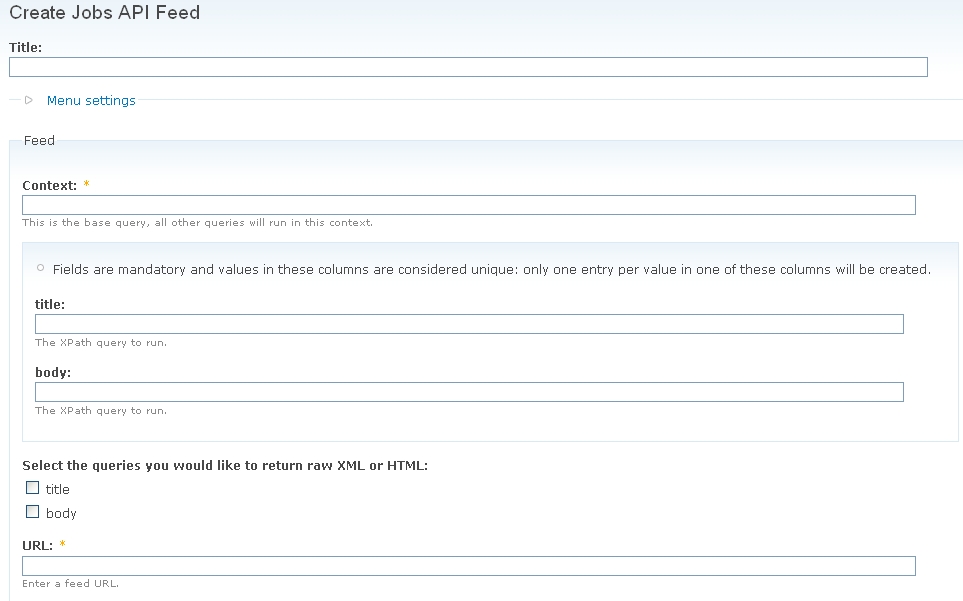
Task: Click inside the Title input field
Action: [x=467, y=67]
